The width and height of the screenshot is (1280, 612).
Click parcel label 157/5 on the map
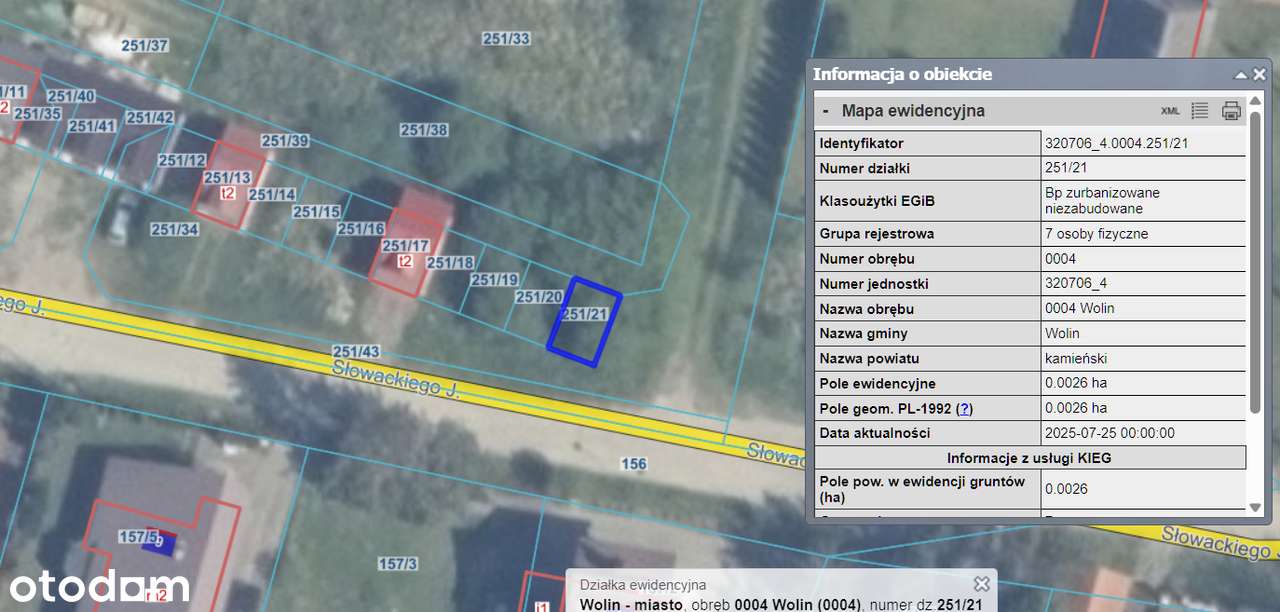tap(138, 537)
